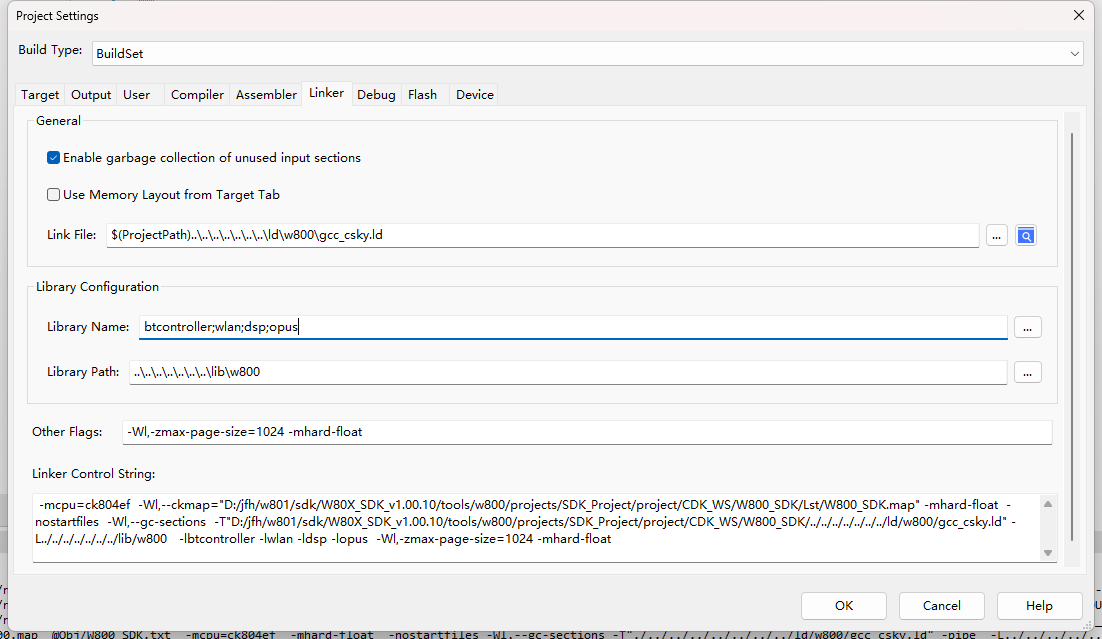Click the Library Path ellipsis button
Image resolution: width=1102 pixels, height=639 pixels.
[1027, 372]
